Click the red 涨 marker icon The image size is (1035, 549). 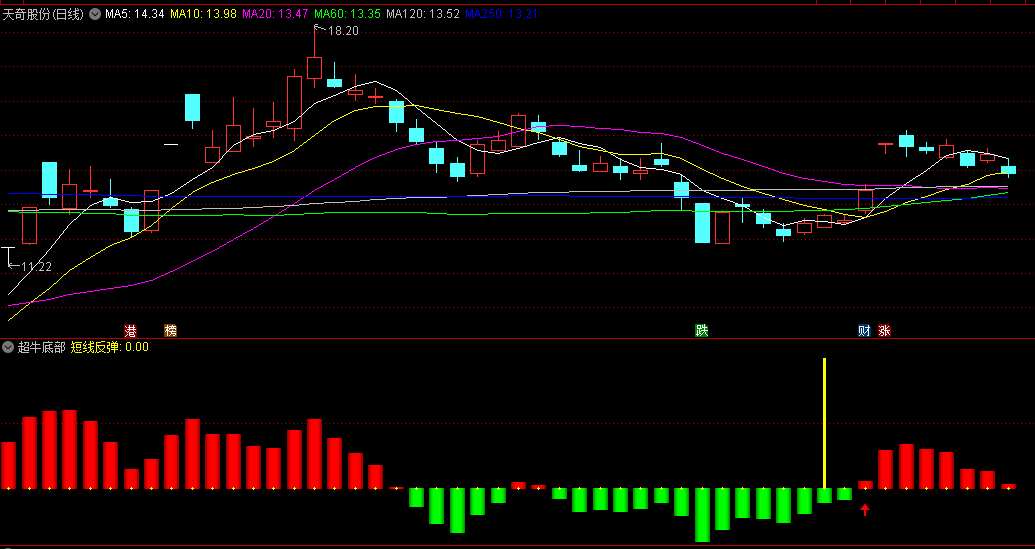point(884,331)
